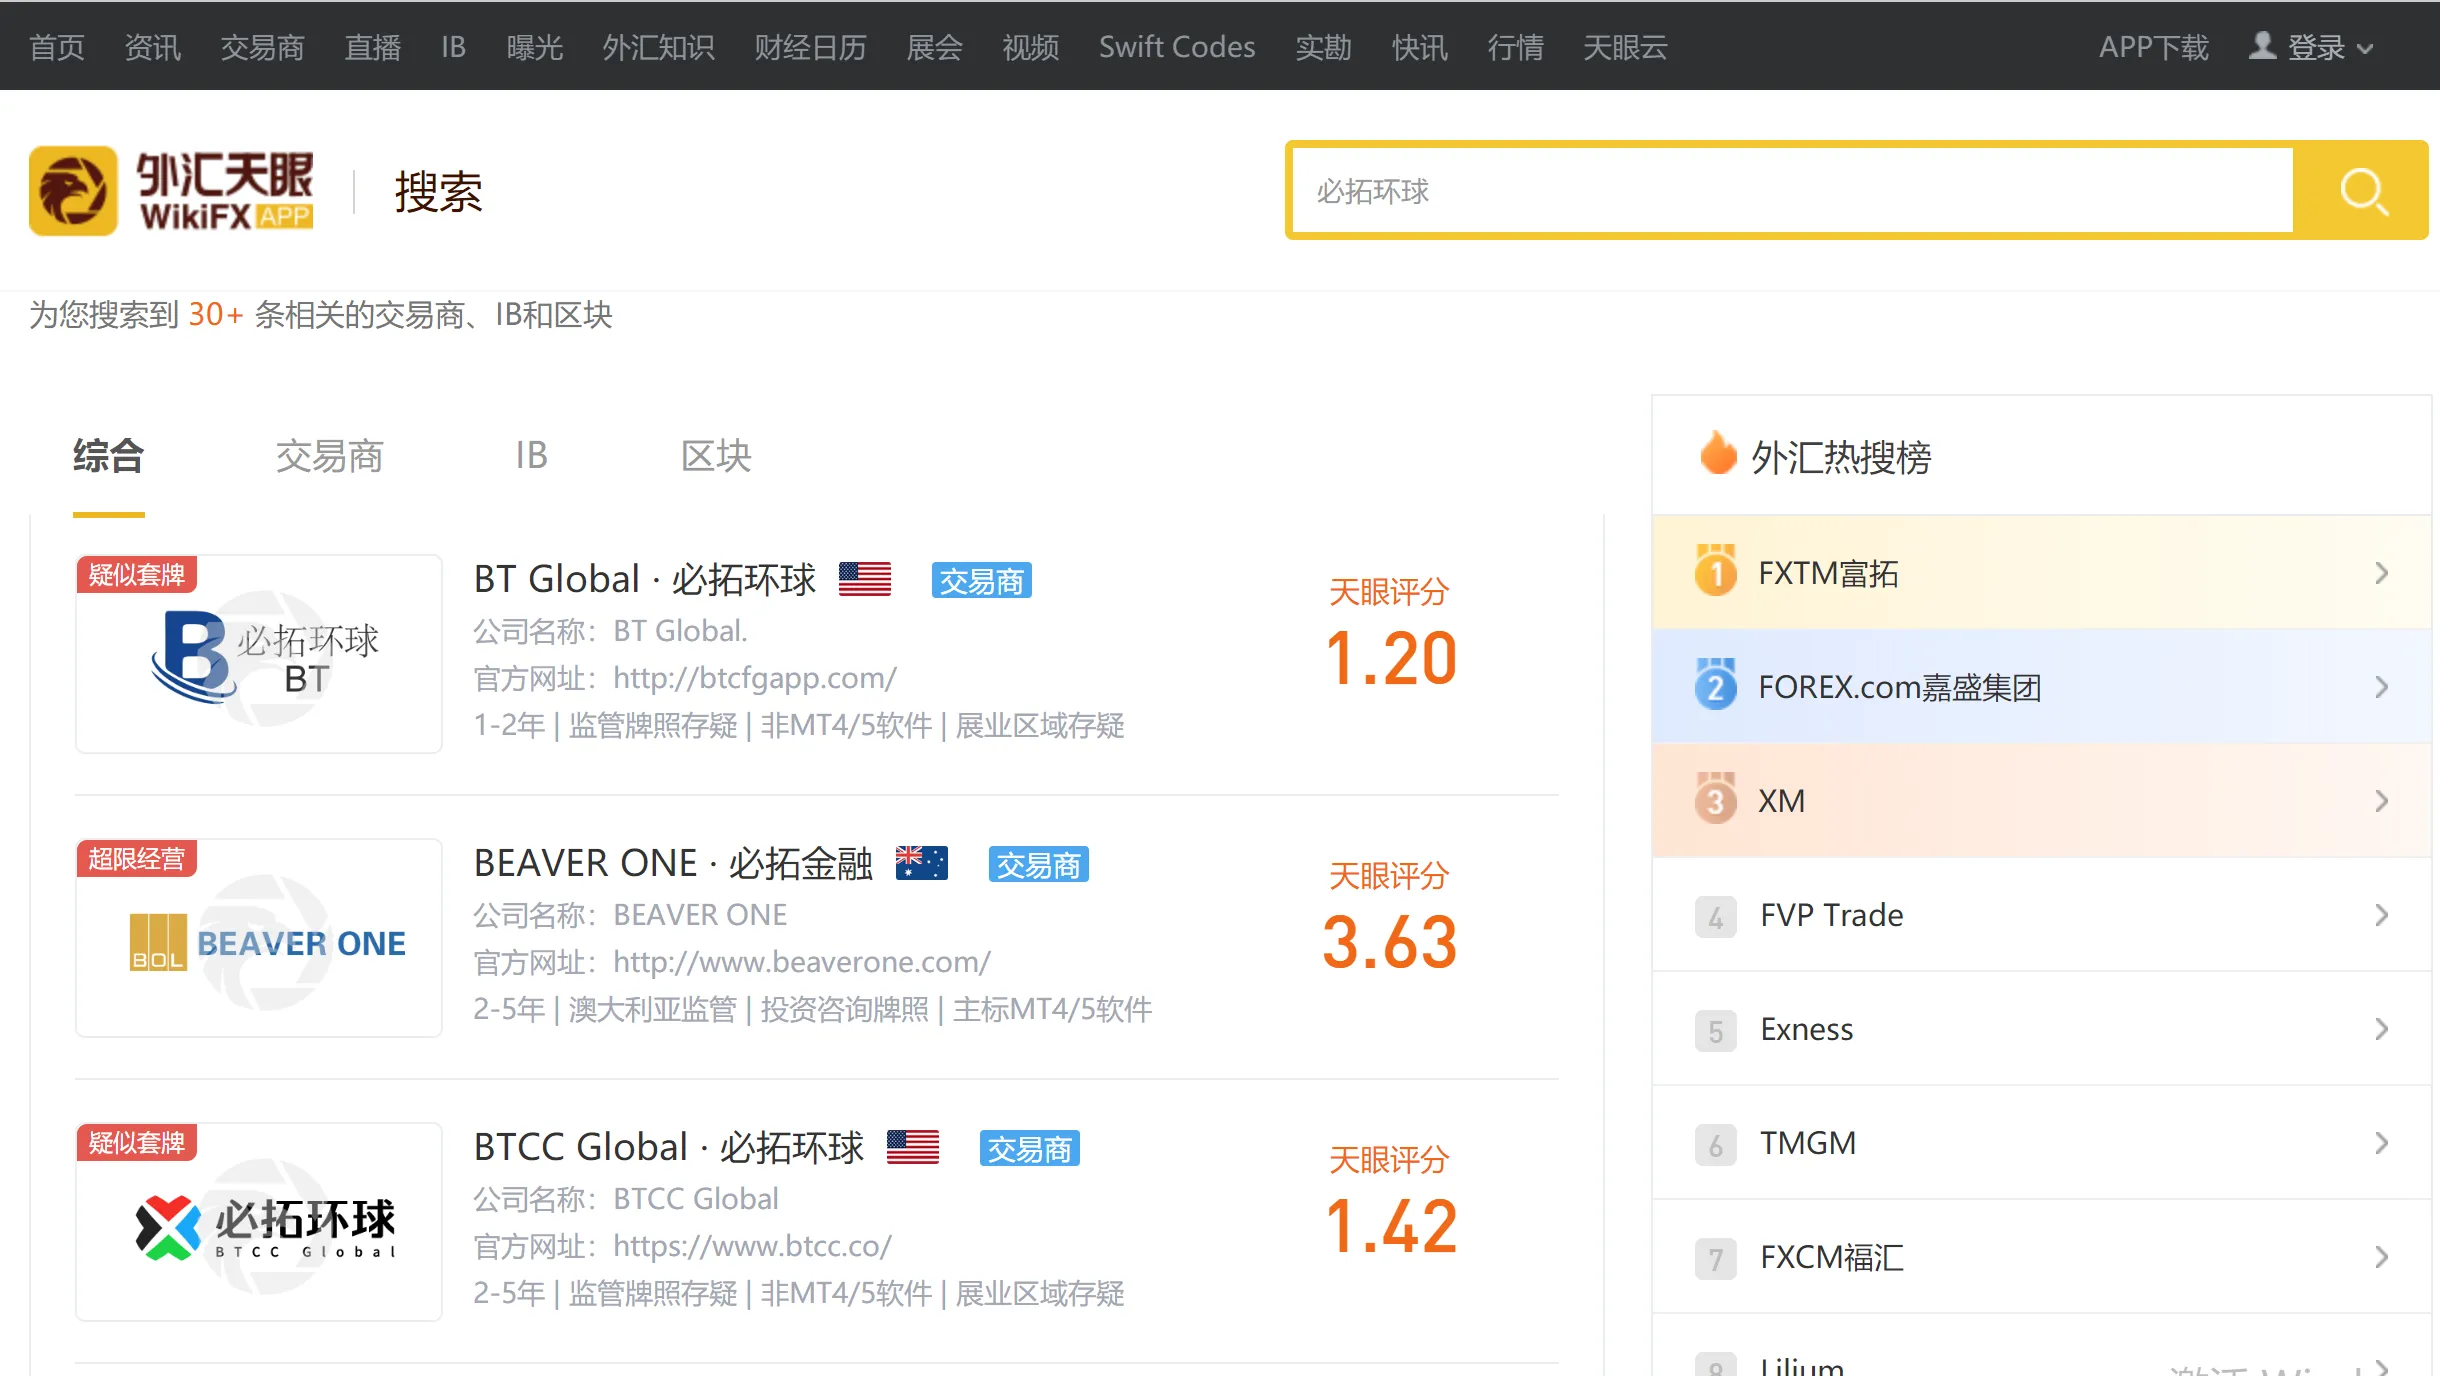Open XM via its right chevron
Viewport: 2440px width, 1376px height.
pyautogui.click(x=2382, y=801)
